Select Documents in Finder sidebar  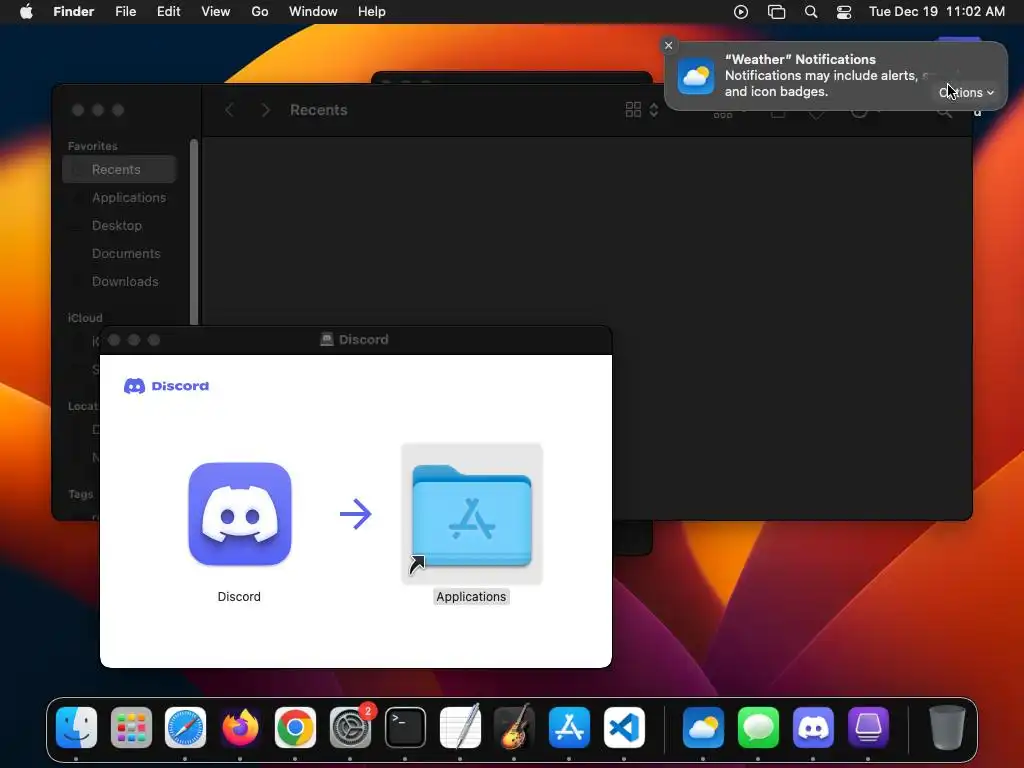tap(120, 253)
